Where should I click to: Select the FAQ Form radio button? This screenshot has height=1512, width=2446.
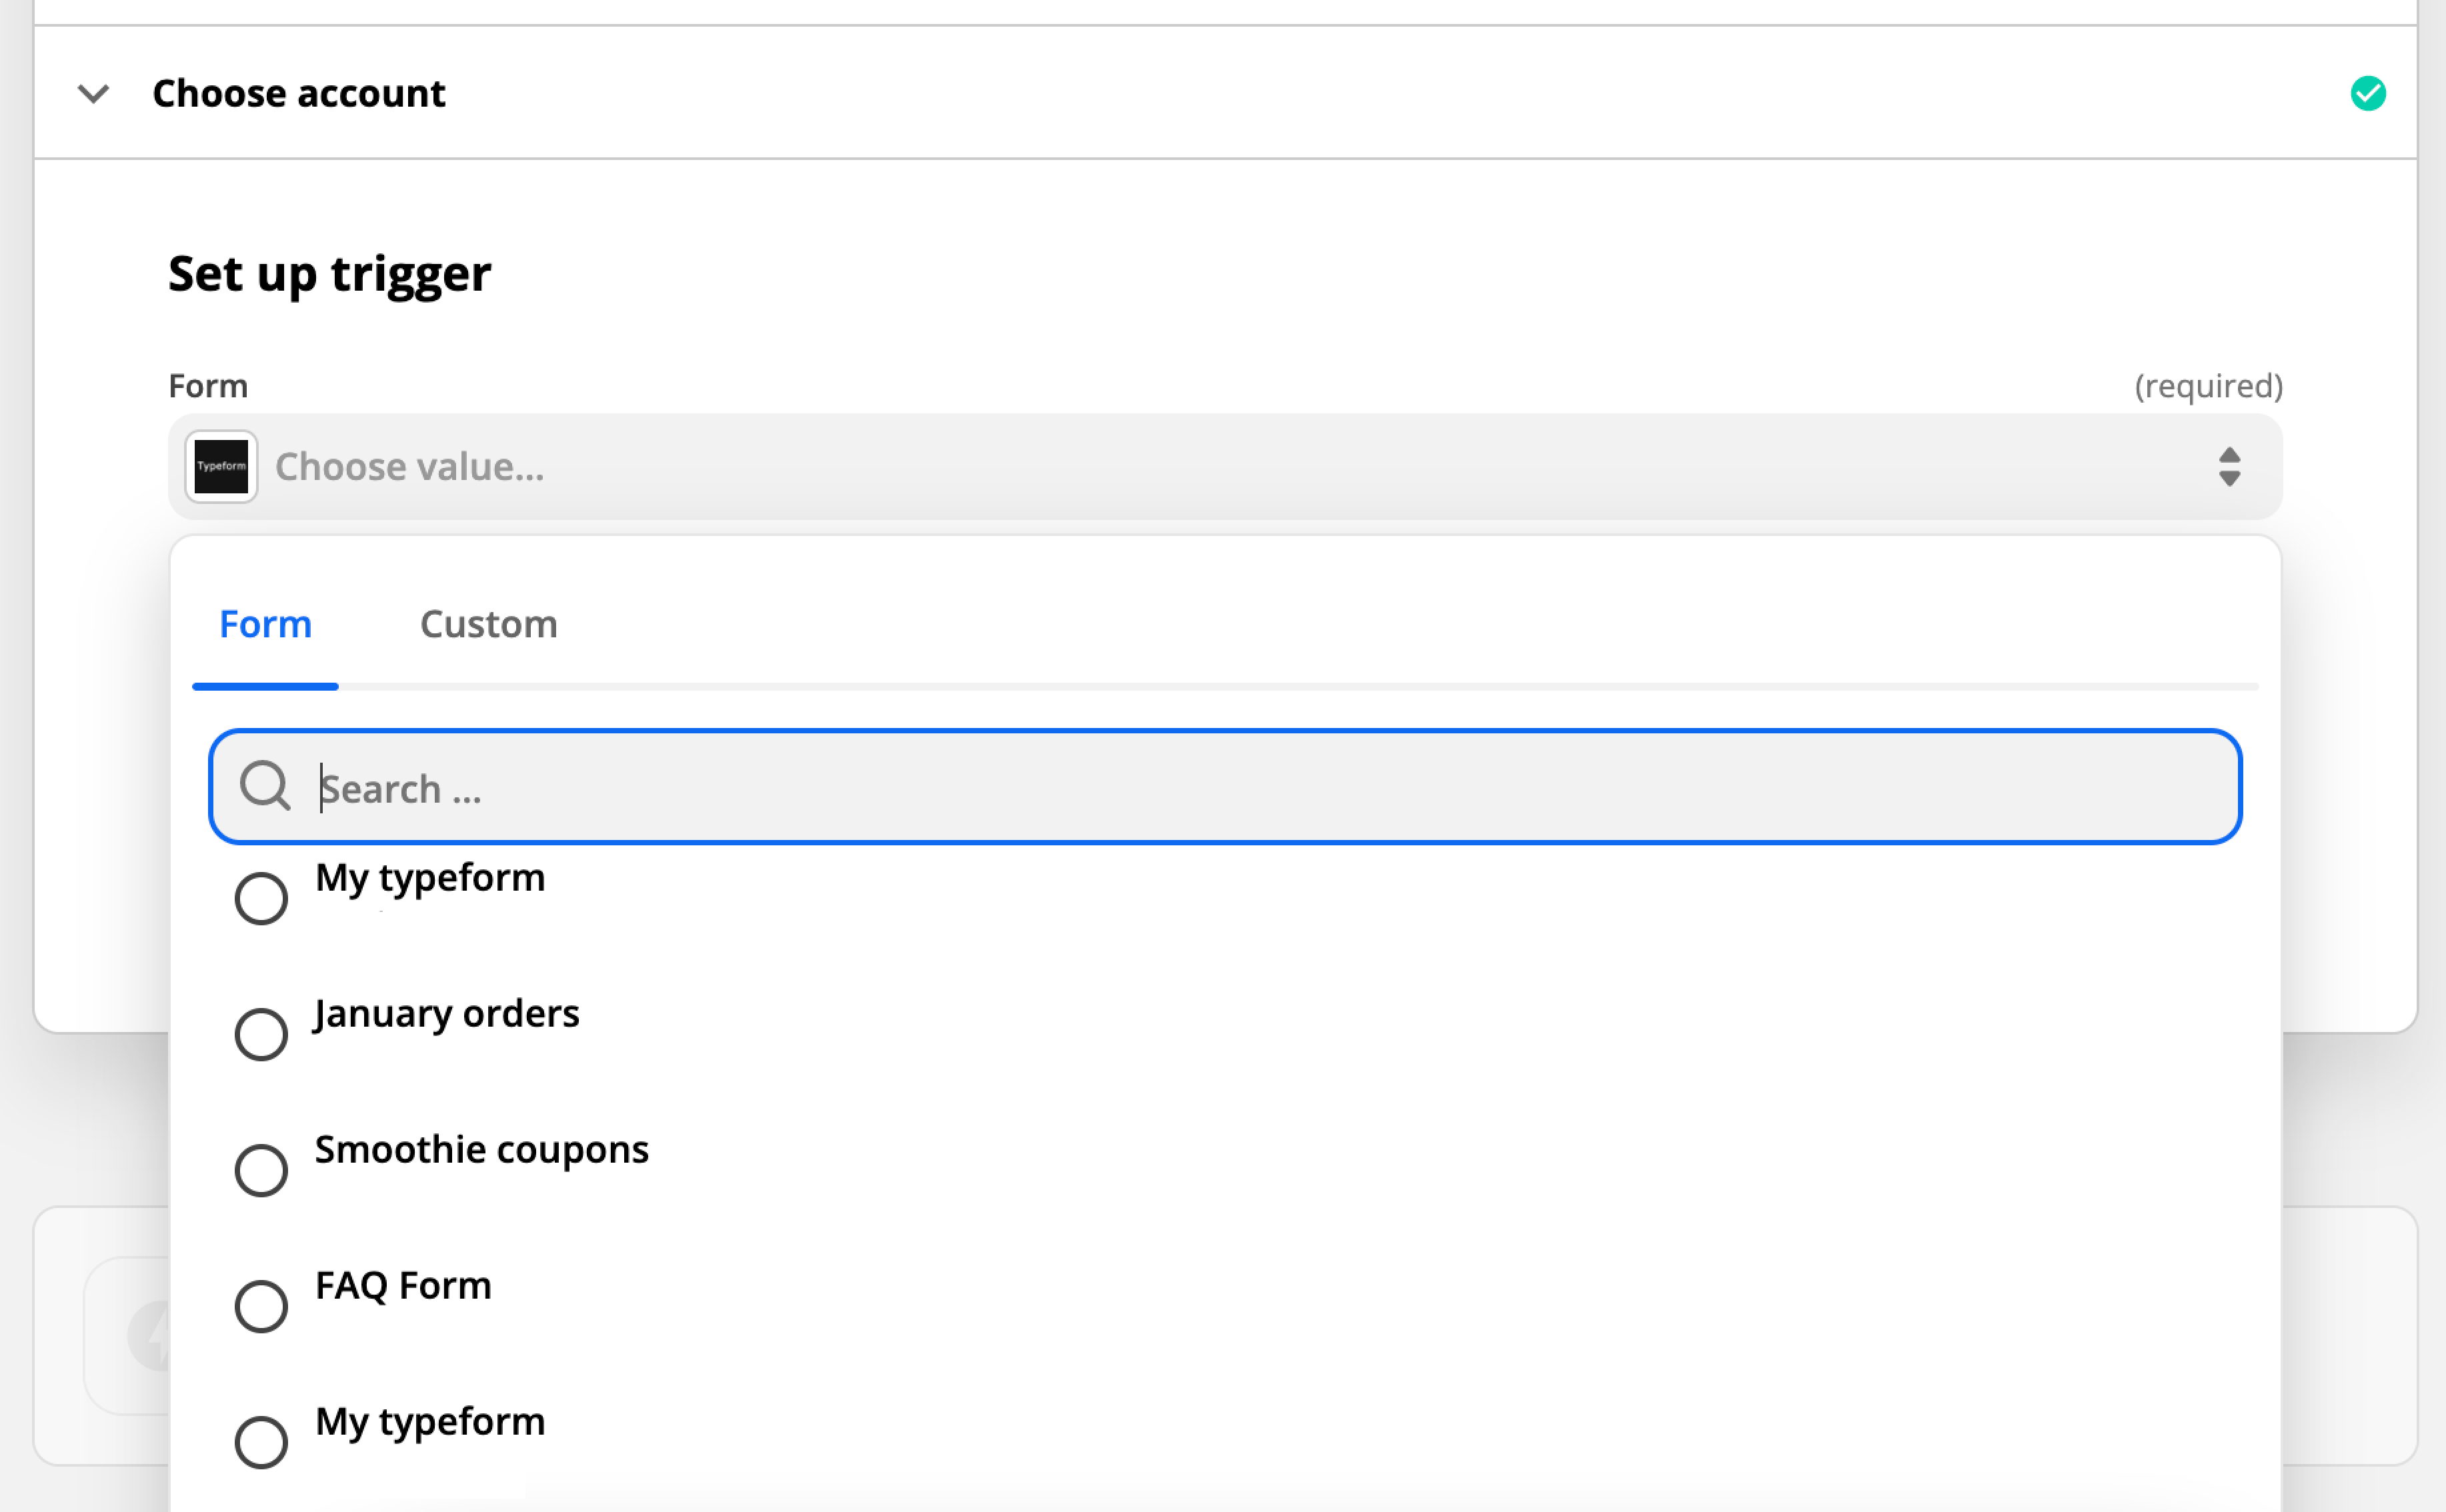coord(261,1306)
